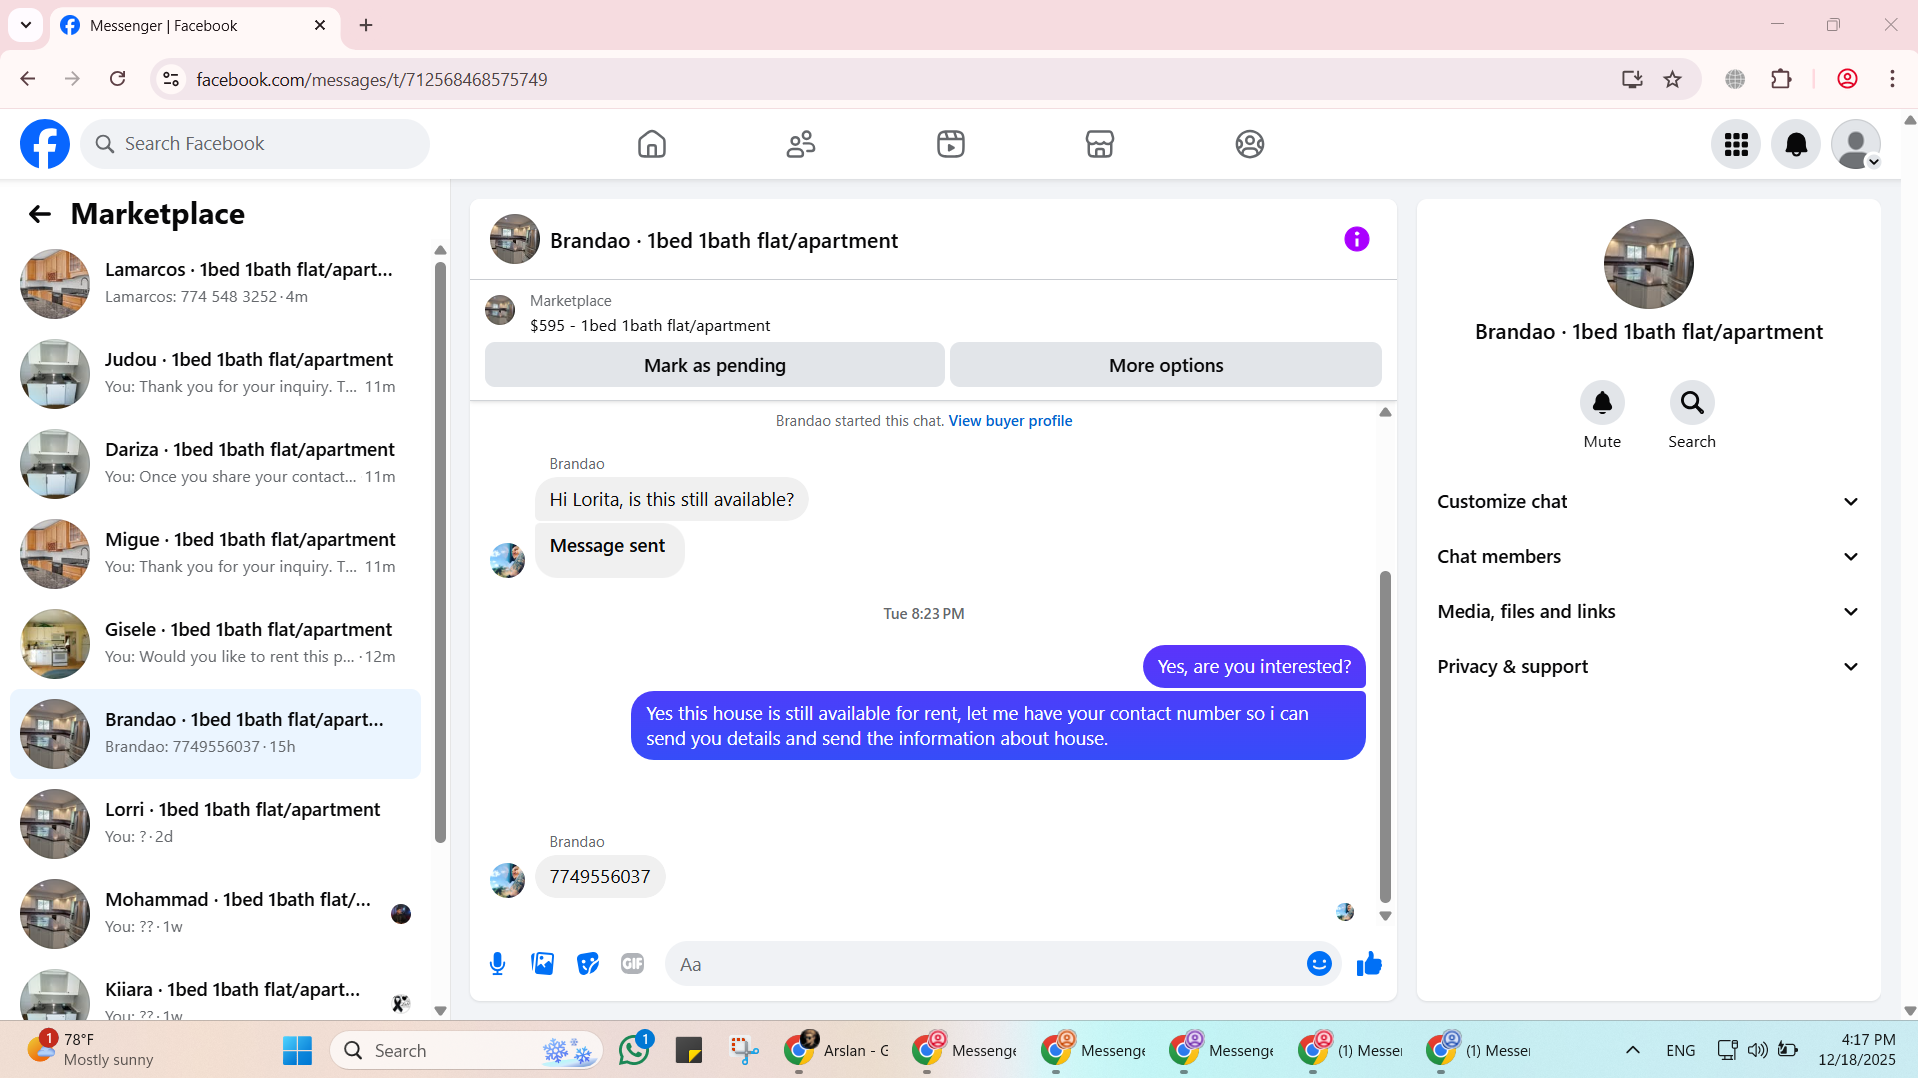The height and width of the screenshot is (1078, 1918).
Task: Expand Media, files and links section
Action: pos(1648,612)
